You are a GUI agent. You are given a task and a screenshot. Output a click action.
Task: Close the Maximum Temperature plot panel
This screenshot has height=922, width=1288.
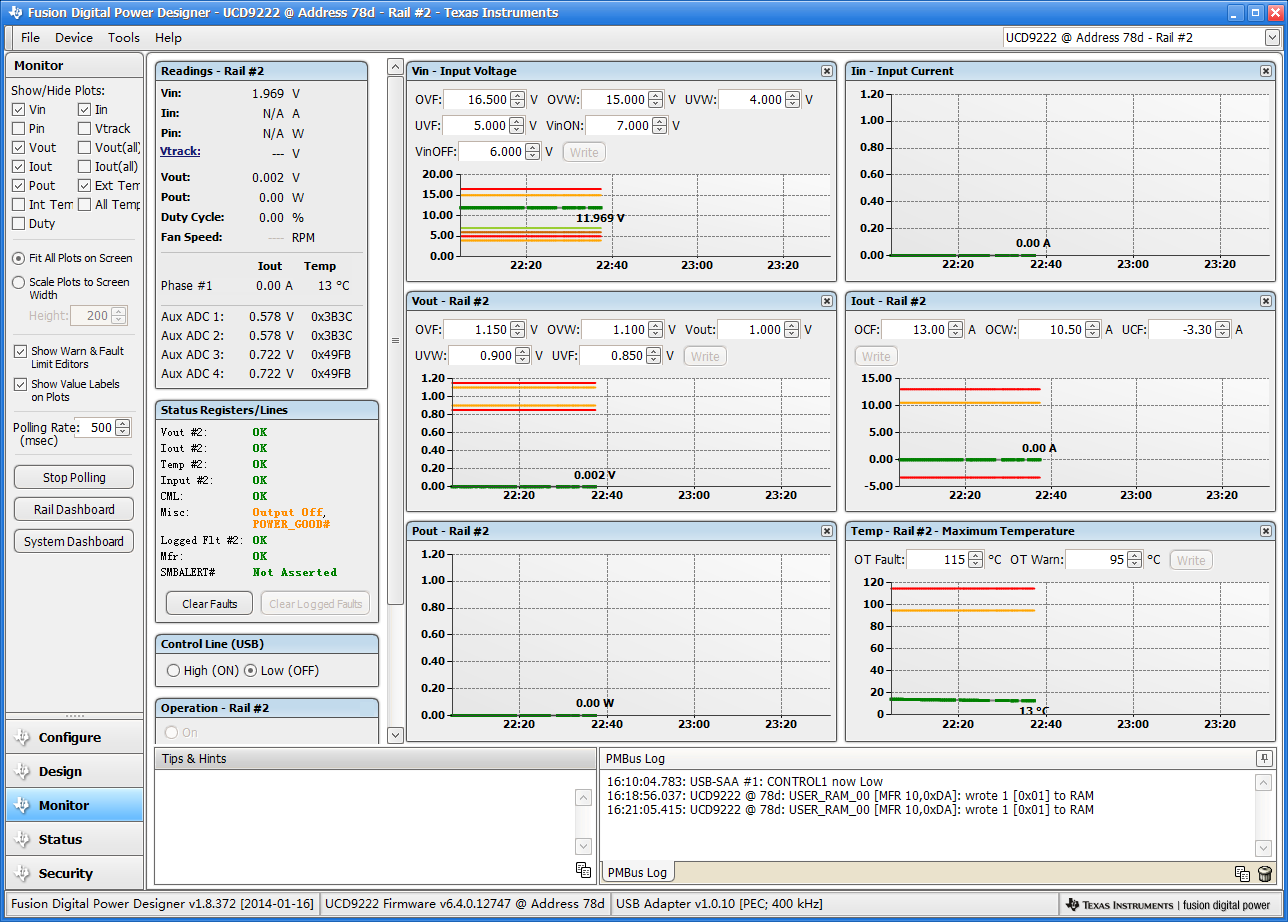[1266, 531]
